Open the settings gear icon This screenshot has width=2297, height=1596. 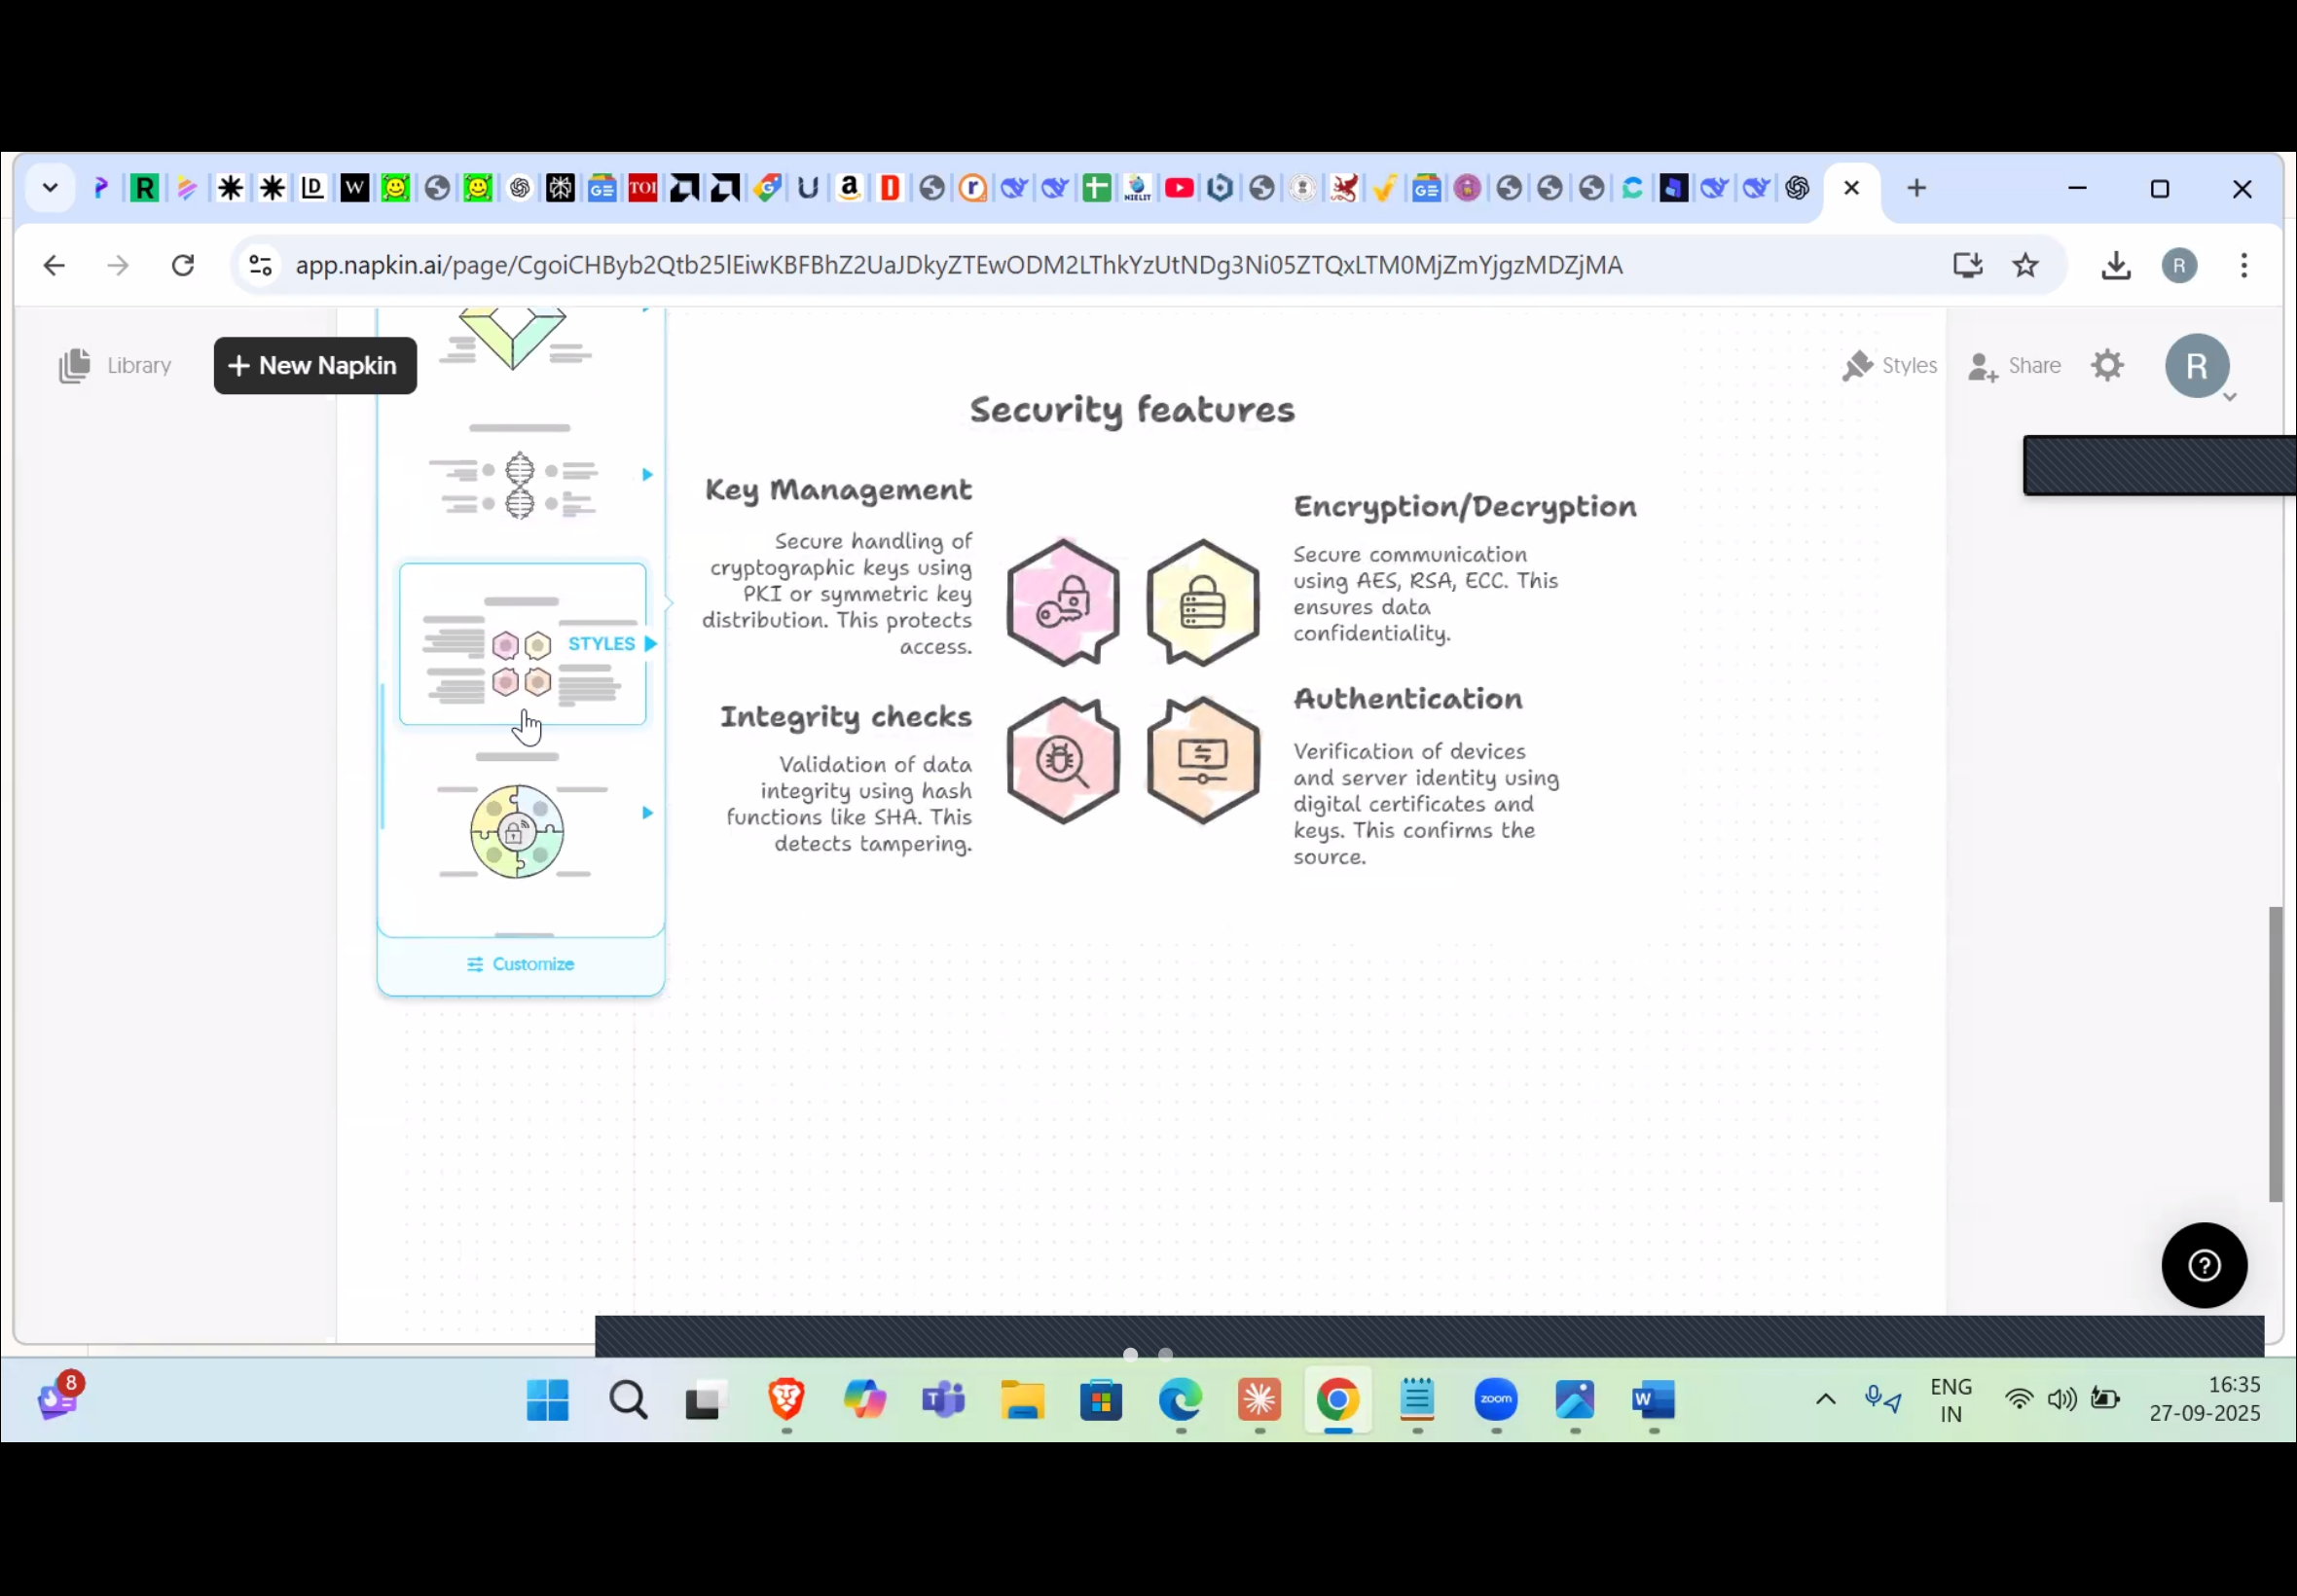2107,366
